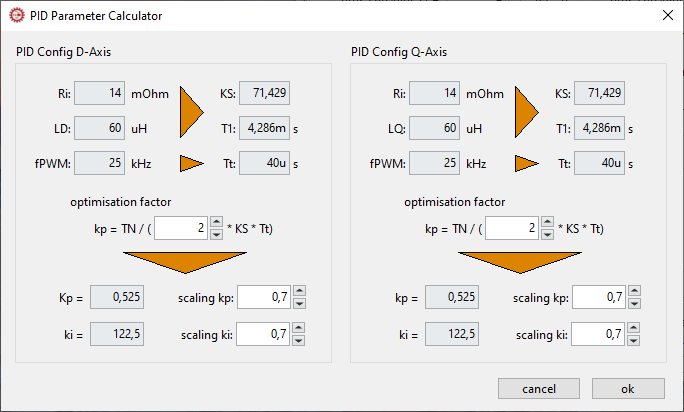Click the Q-Axis T1 result field
The width and height of the screenshot is (684, 412).
pos(599,128)
